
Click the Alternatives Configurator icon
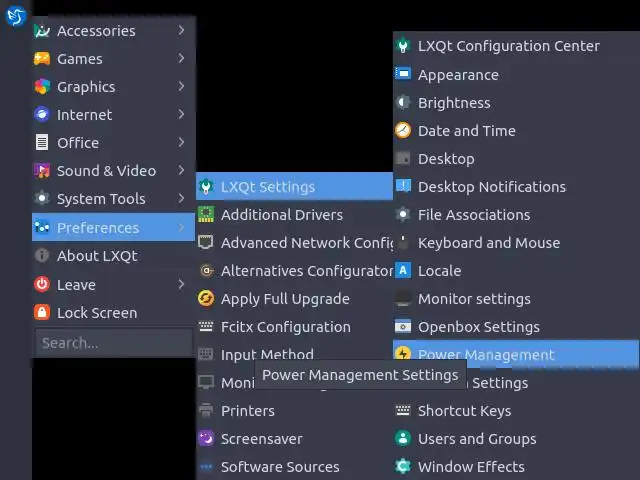point(206,270)
